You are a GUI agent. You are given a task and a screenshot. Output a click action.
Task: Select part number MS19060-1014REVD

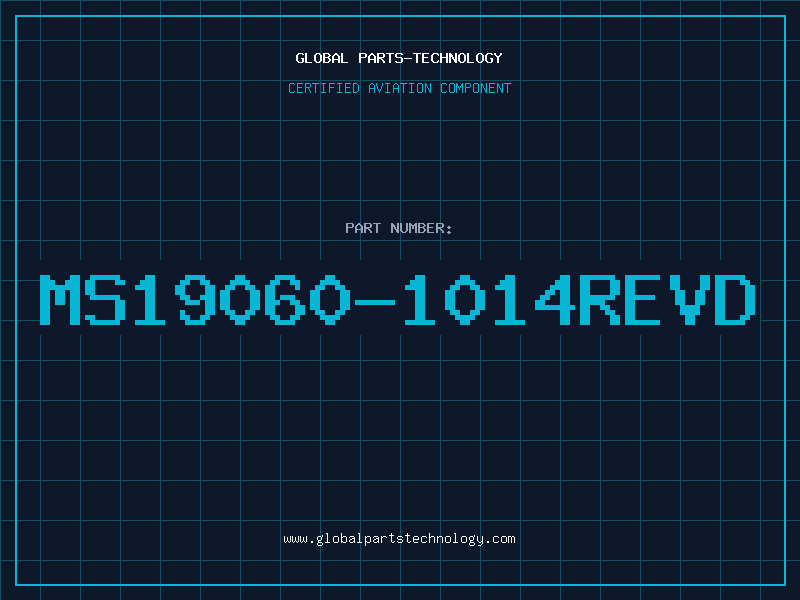tap(398, 299)
